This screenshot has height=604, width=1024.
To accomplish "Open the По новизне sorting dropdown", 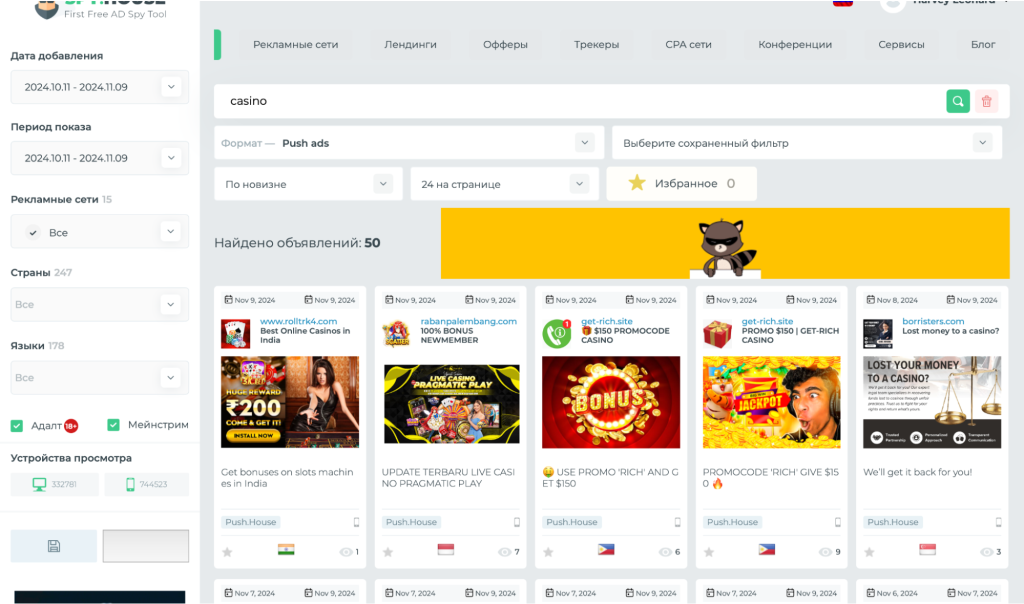I will (x=308, y=184).
